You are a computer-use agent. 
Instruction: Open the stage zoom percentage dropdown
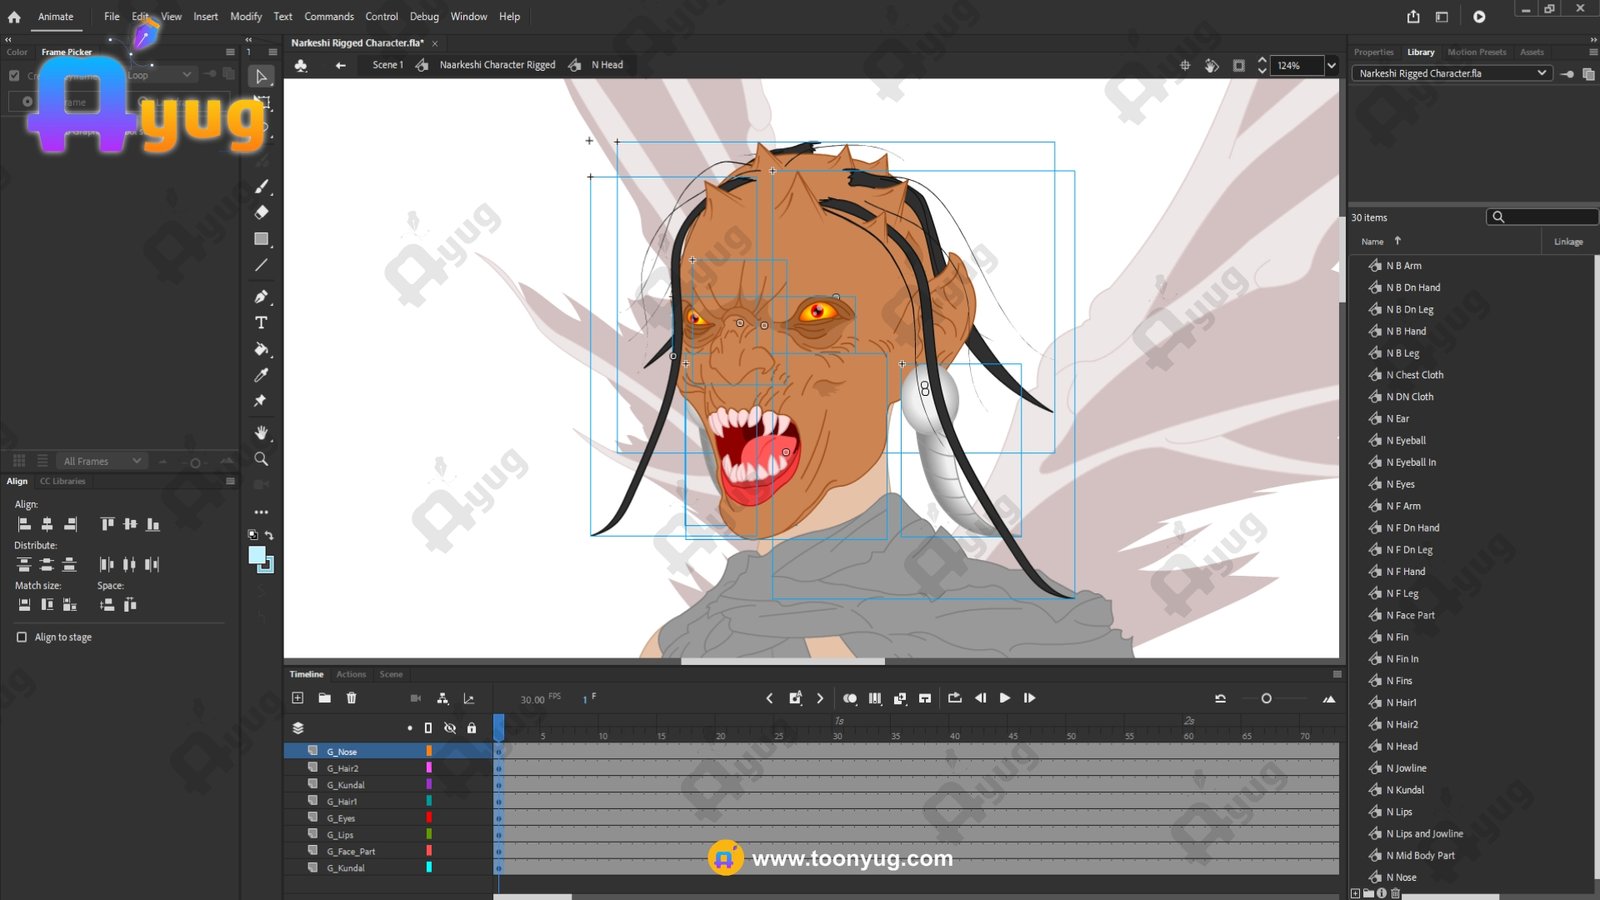tap(1331, 65)
